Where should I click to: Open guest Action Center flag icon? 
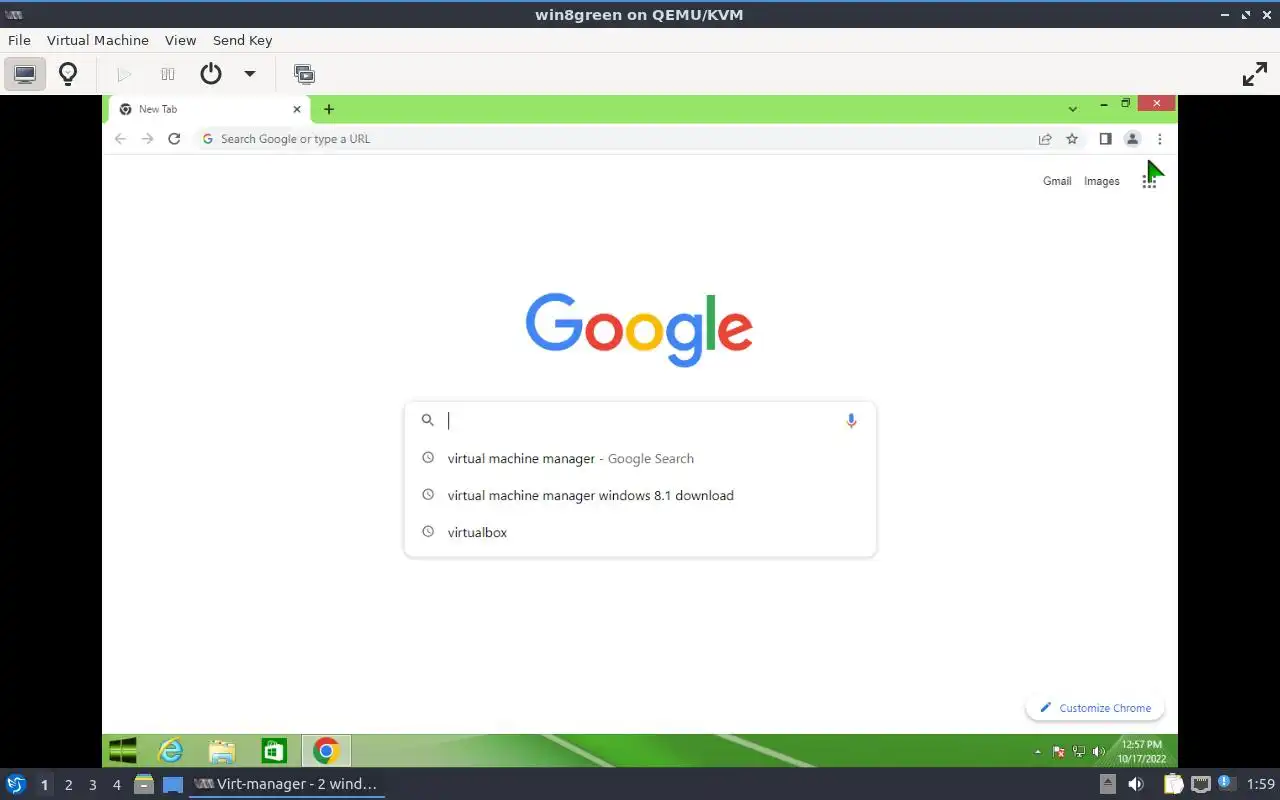tap(1058, 752)
